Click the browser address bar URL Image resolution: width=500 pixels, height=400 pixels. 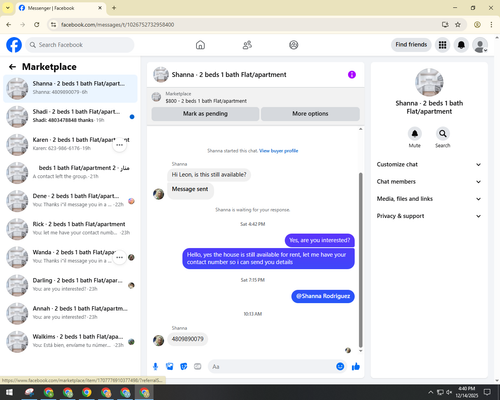coord(117,25)
